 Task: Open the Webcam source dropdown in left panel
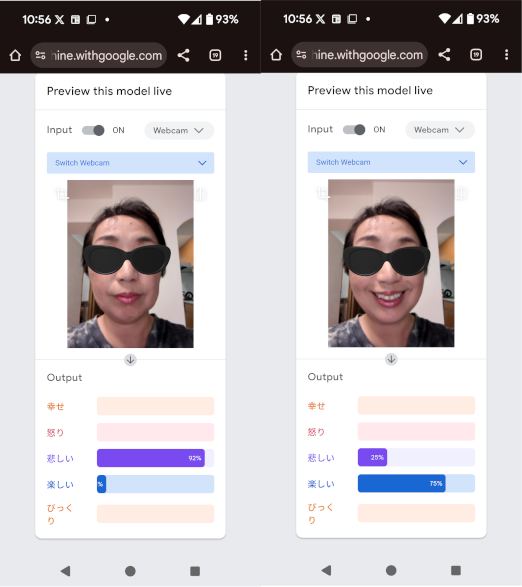pos(179,130)
